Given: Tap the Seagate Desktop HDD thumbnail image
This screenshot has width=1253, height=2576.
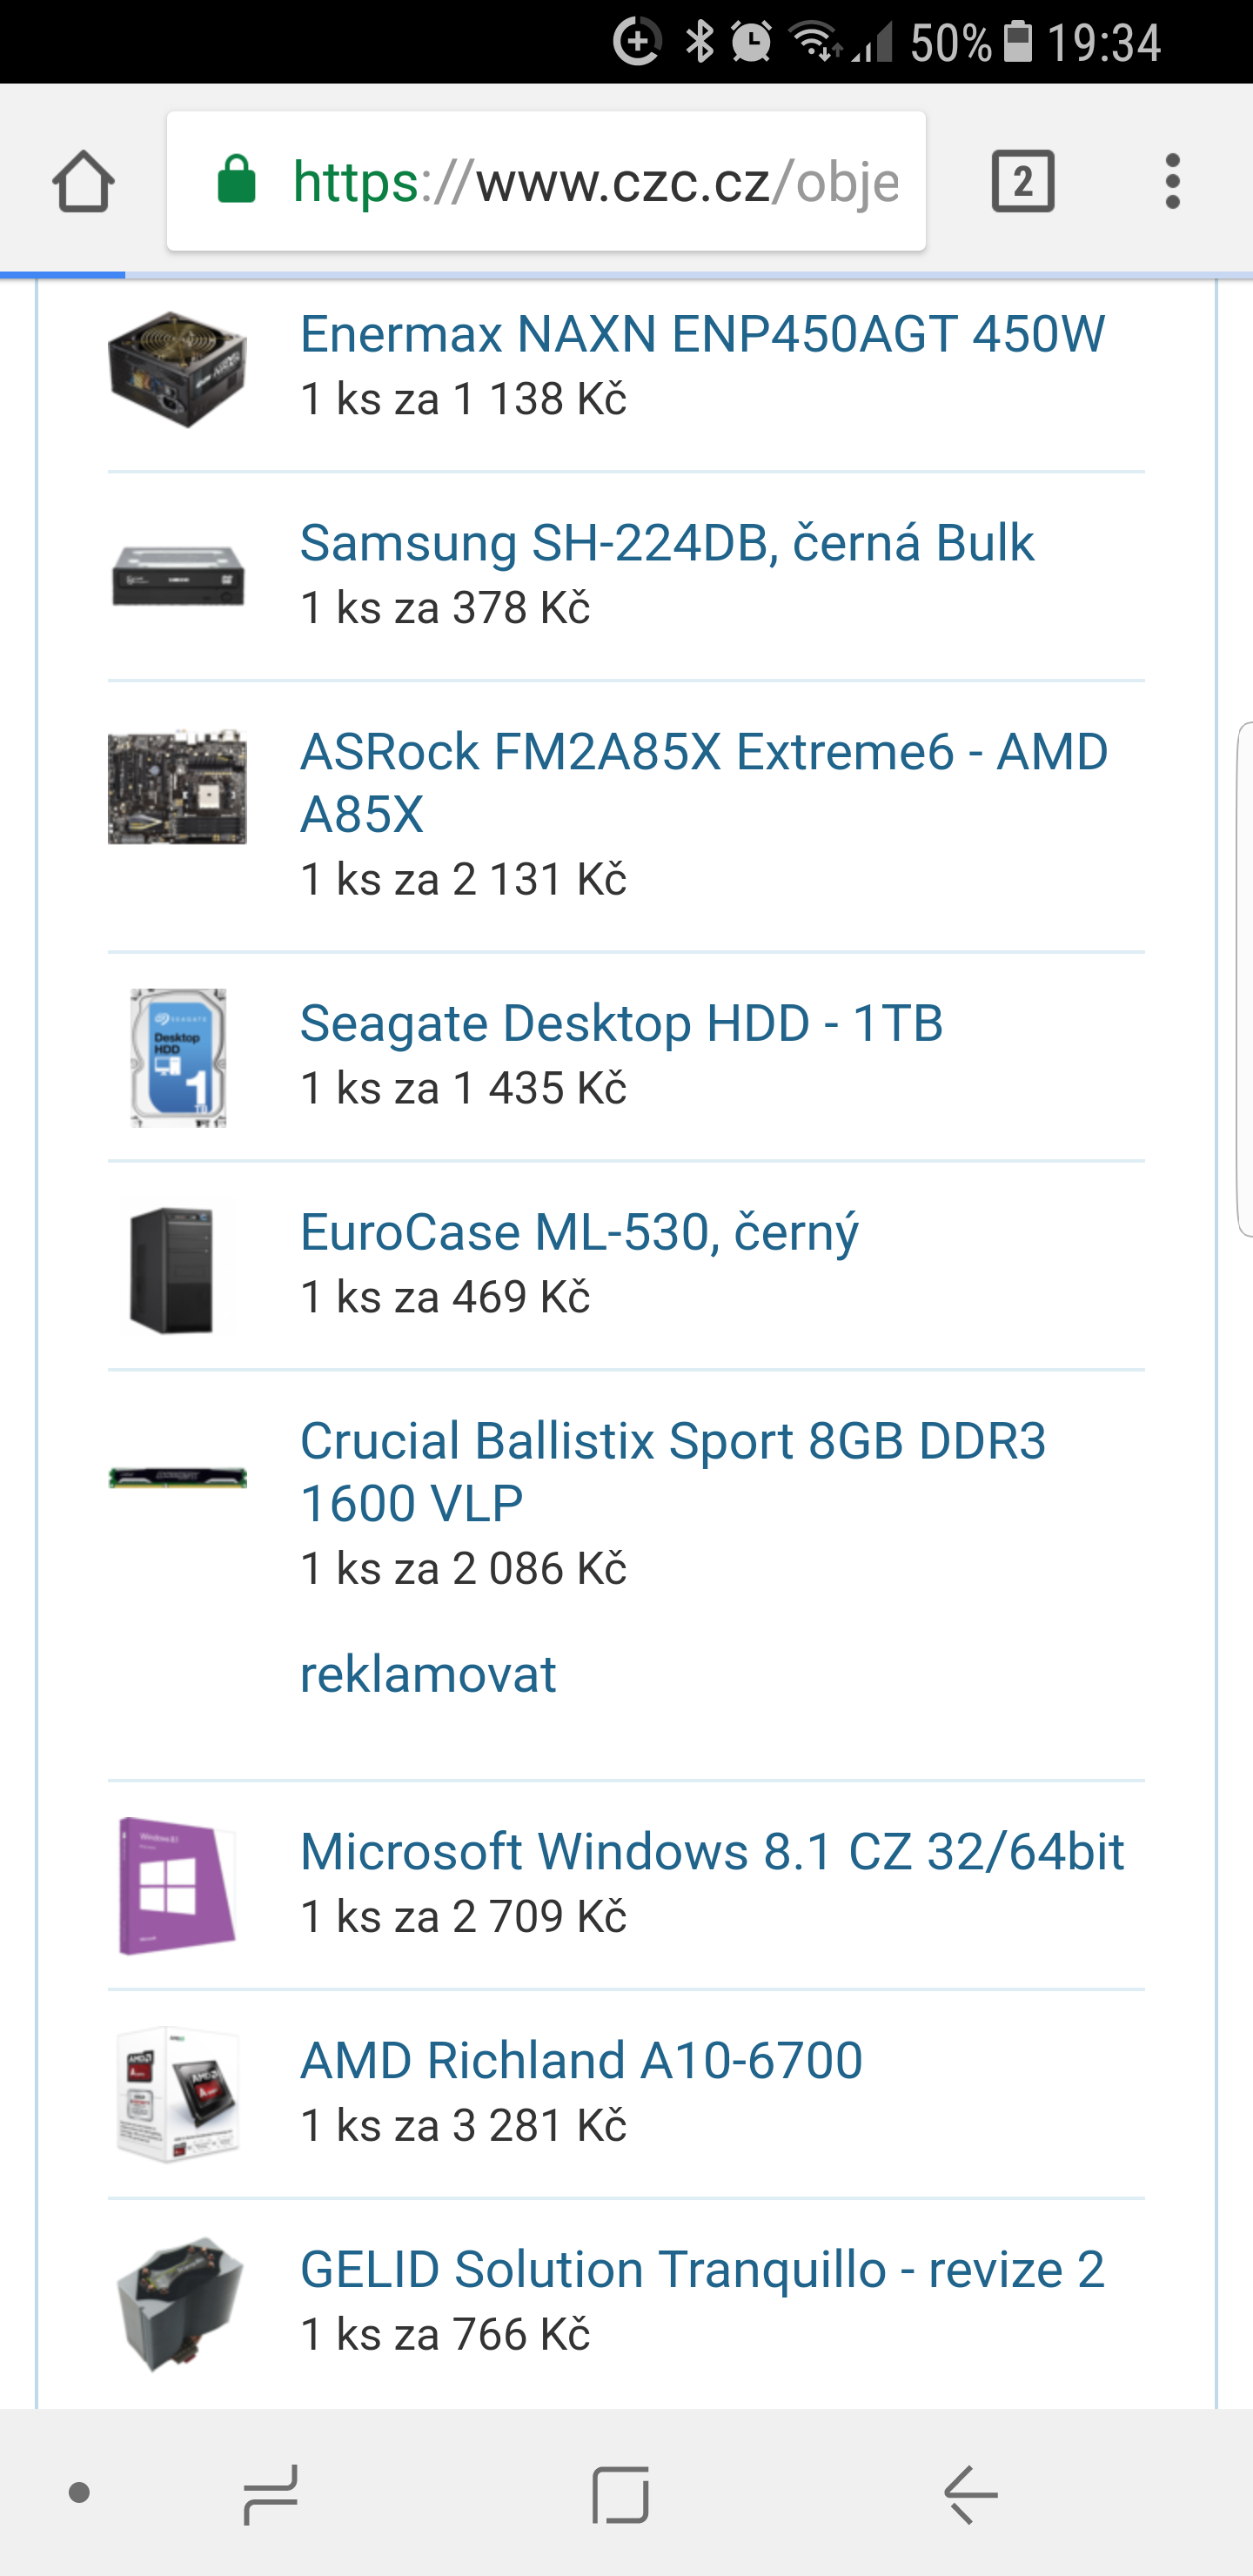Looking at the screenshot, I should [x=178, y=1058].
